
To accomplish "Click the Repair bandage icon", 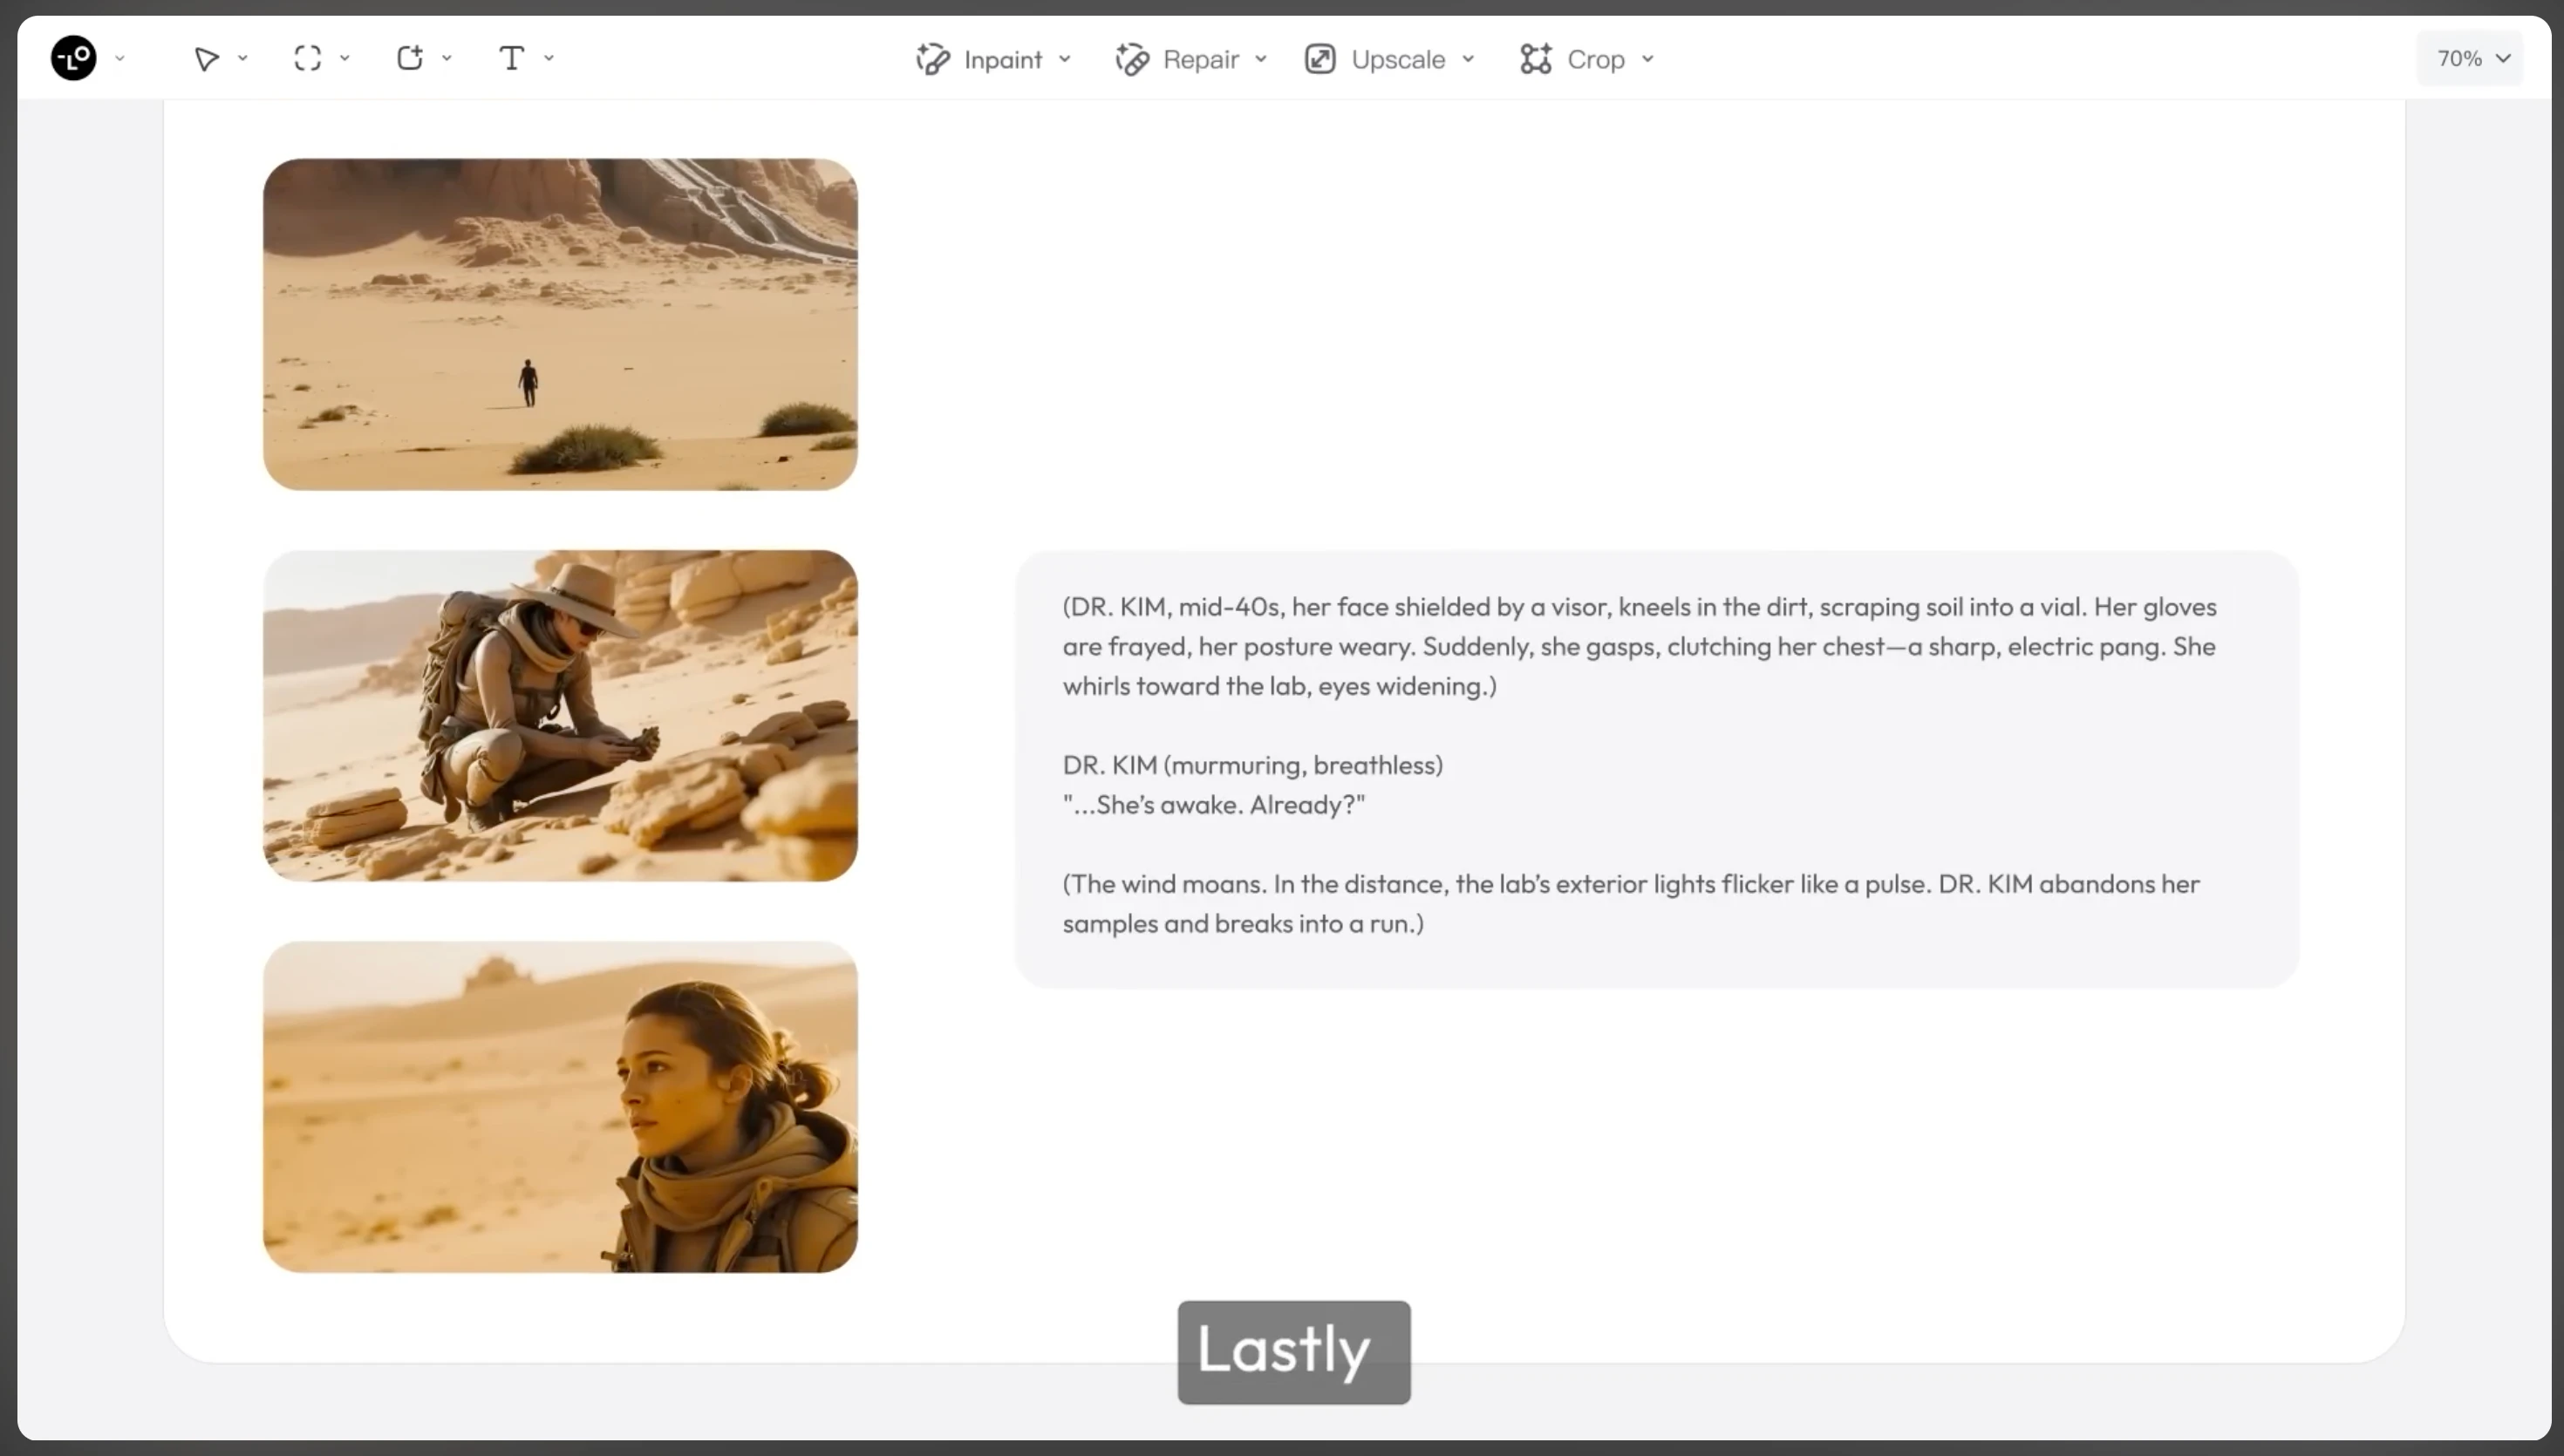I will (1132, 59).
